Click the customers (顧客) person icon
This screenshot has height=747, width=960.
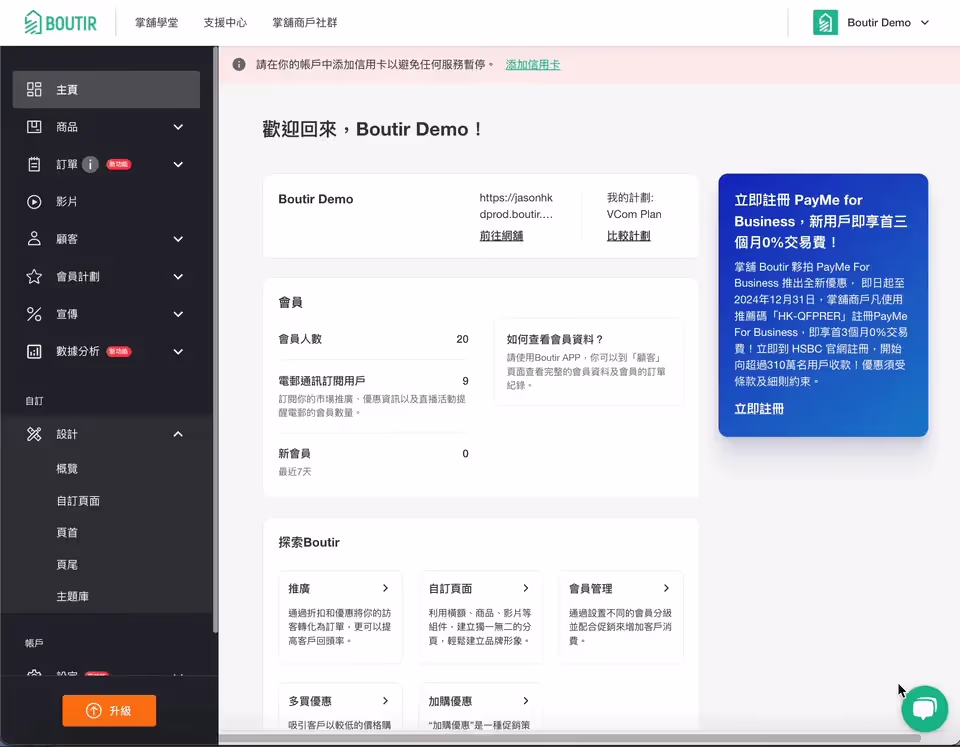pos(34,239)
